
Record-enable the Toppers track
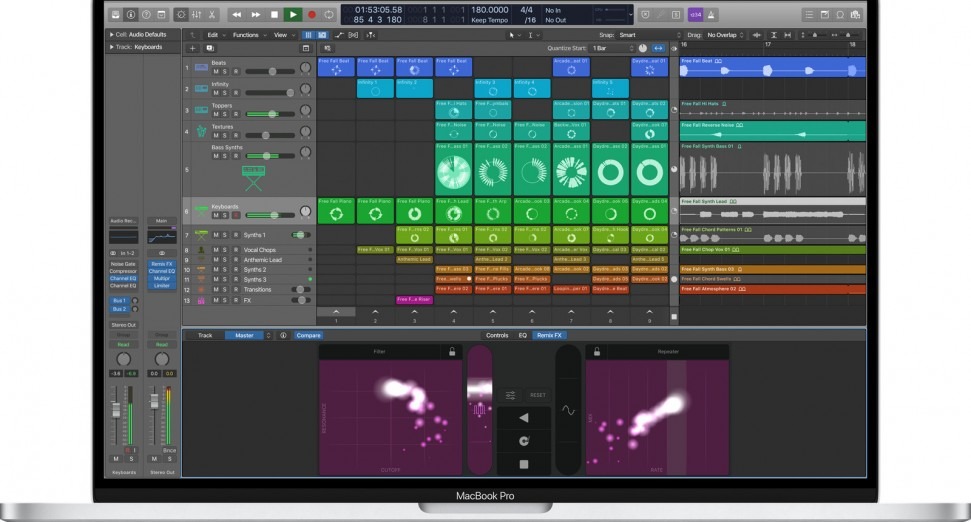236,114
